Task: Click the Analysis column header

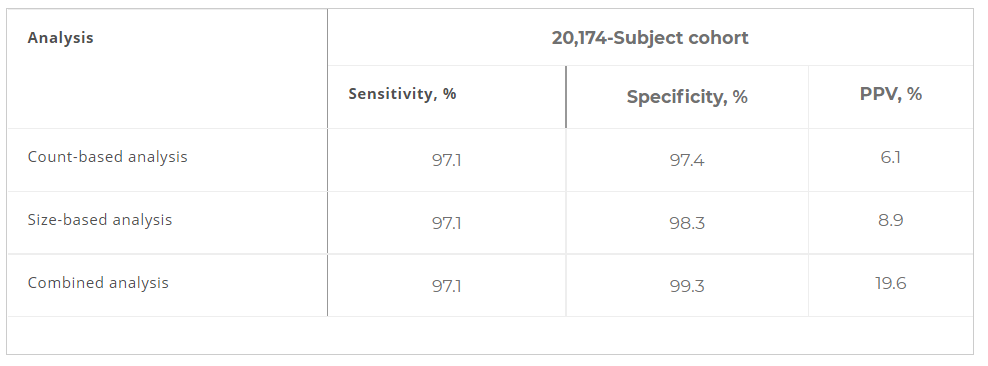Action: coord(60,38)
